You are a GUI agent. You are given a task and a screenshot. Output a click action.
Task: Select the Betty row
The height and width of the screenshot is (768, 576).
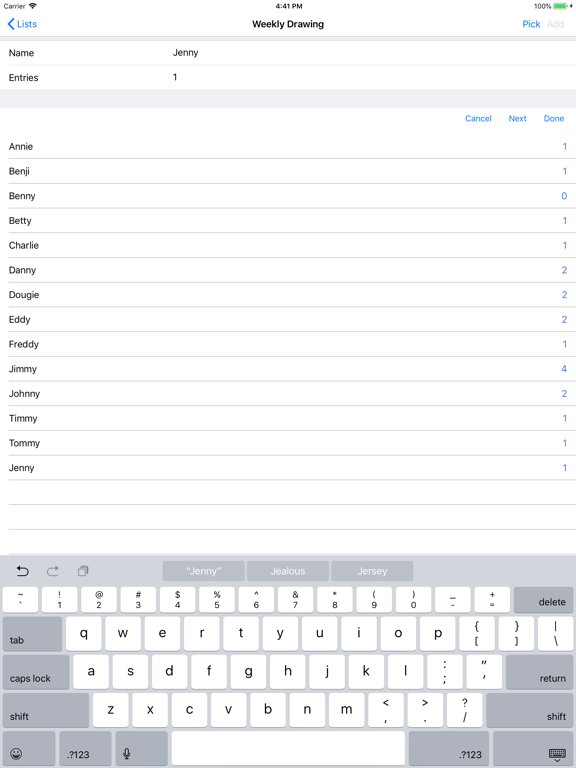click(288, 221)
